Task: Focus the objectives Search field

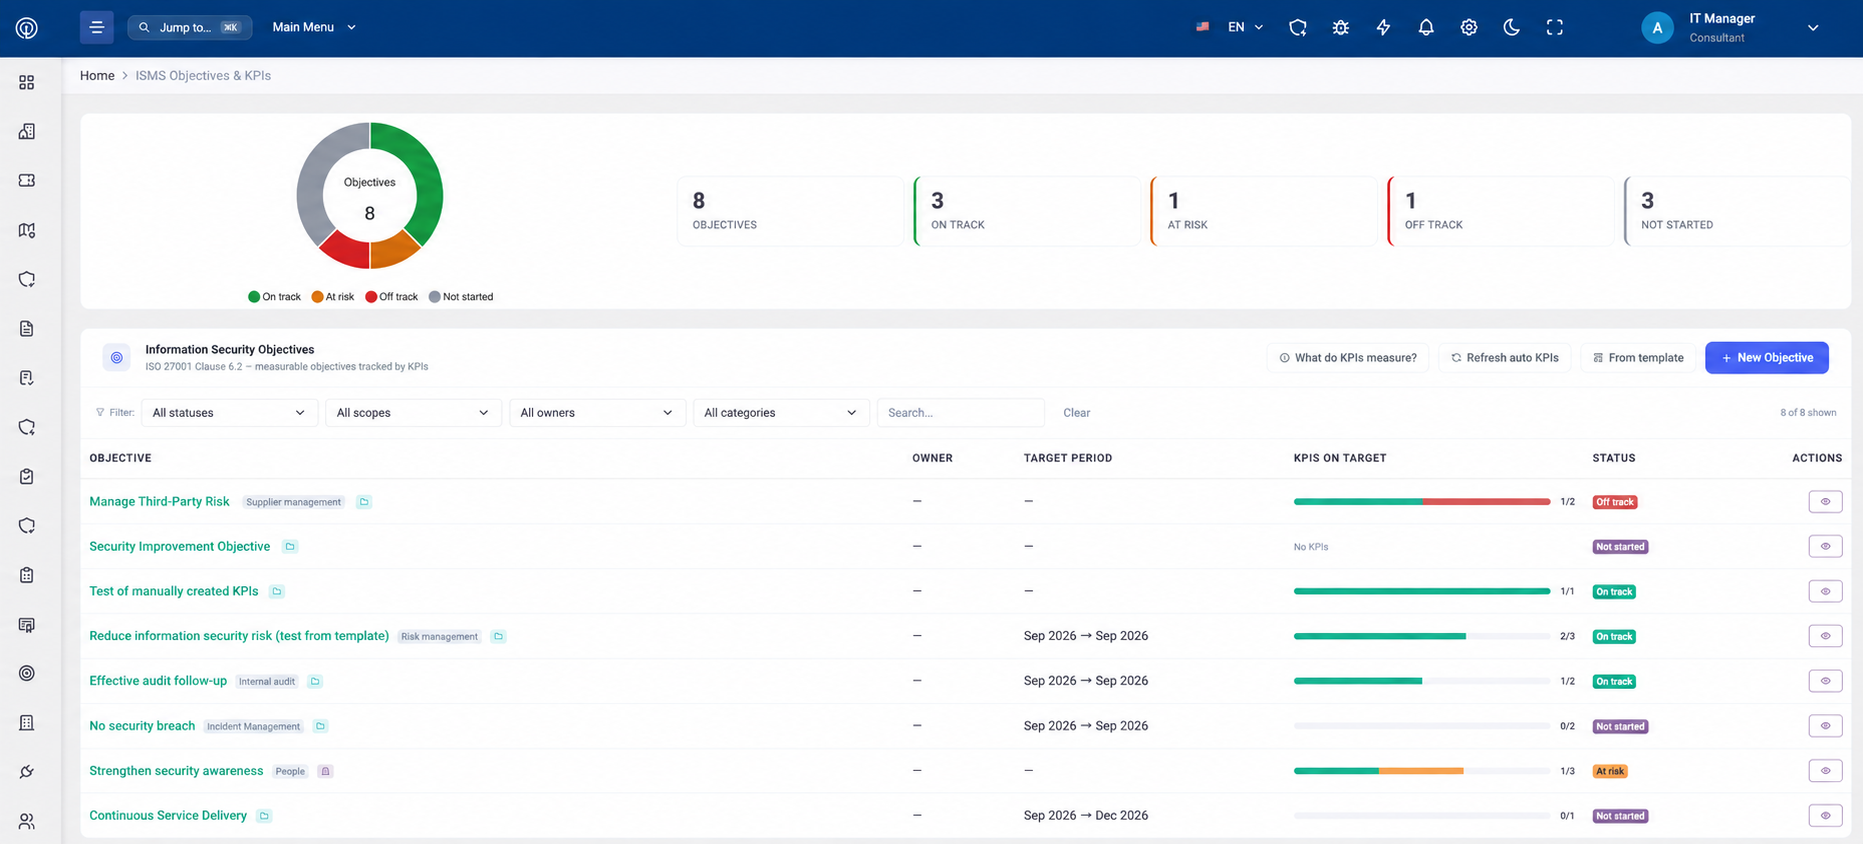Action: [961, 413]
